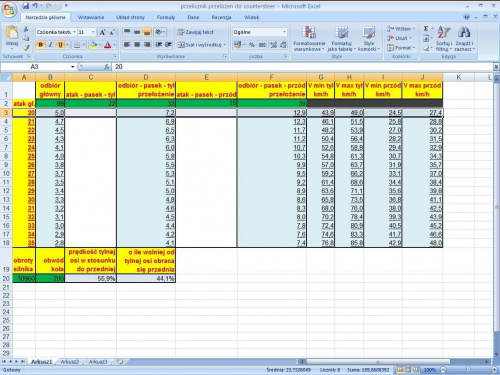Click the Zawijaj tekst button

(196, 32)
